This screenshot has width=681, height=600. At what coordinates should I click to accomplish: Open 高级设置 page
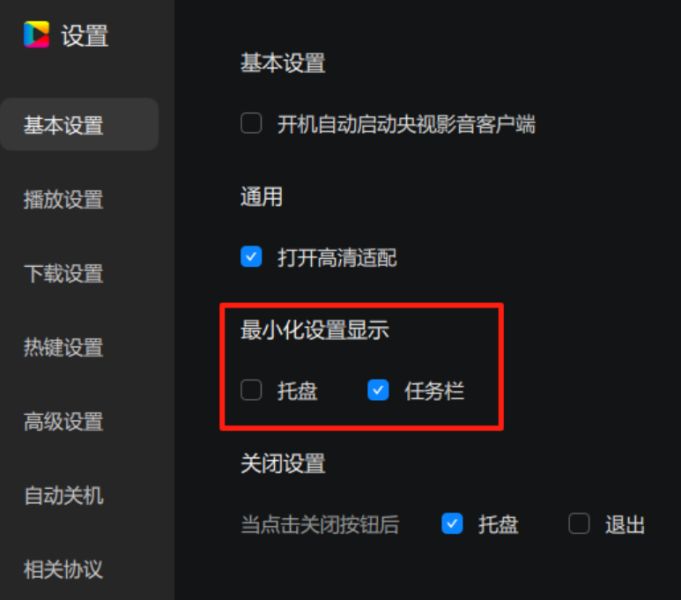click(63, 421)
